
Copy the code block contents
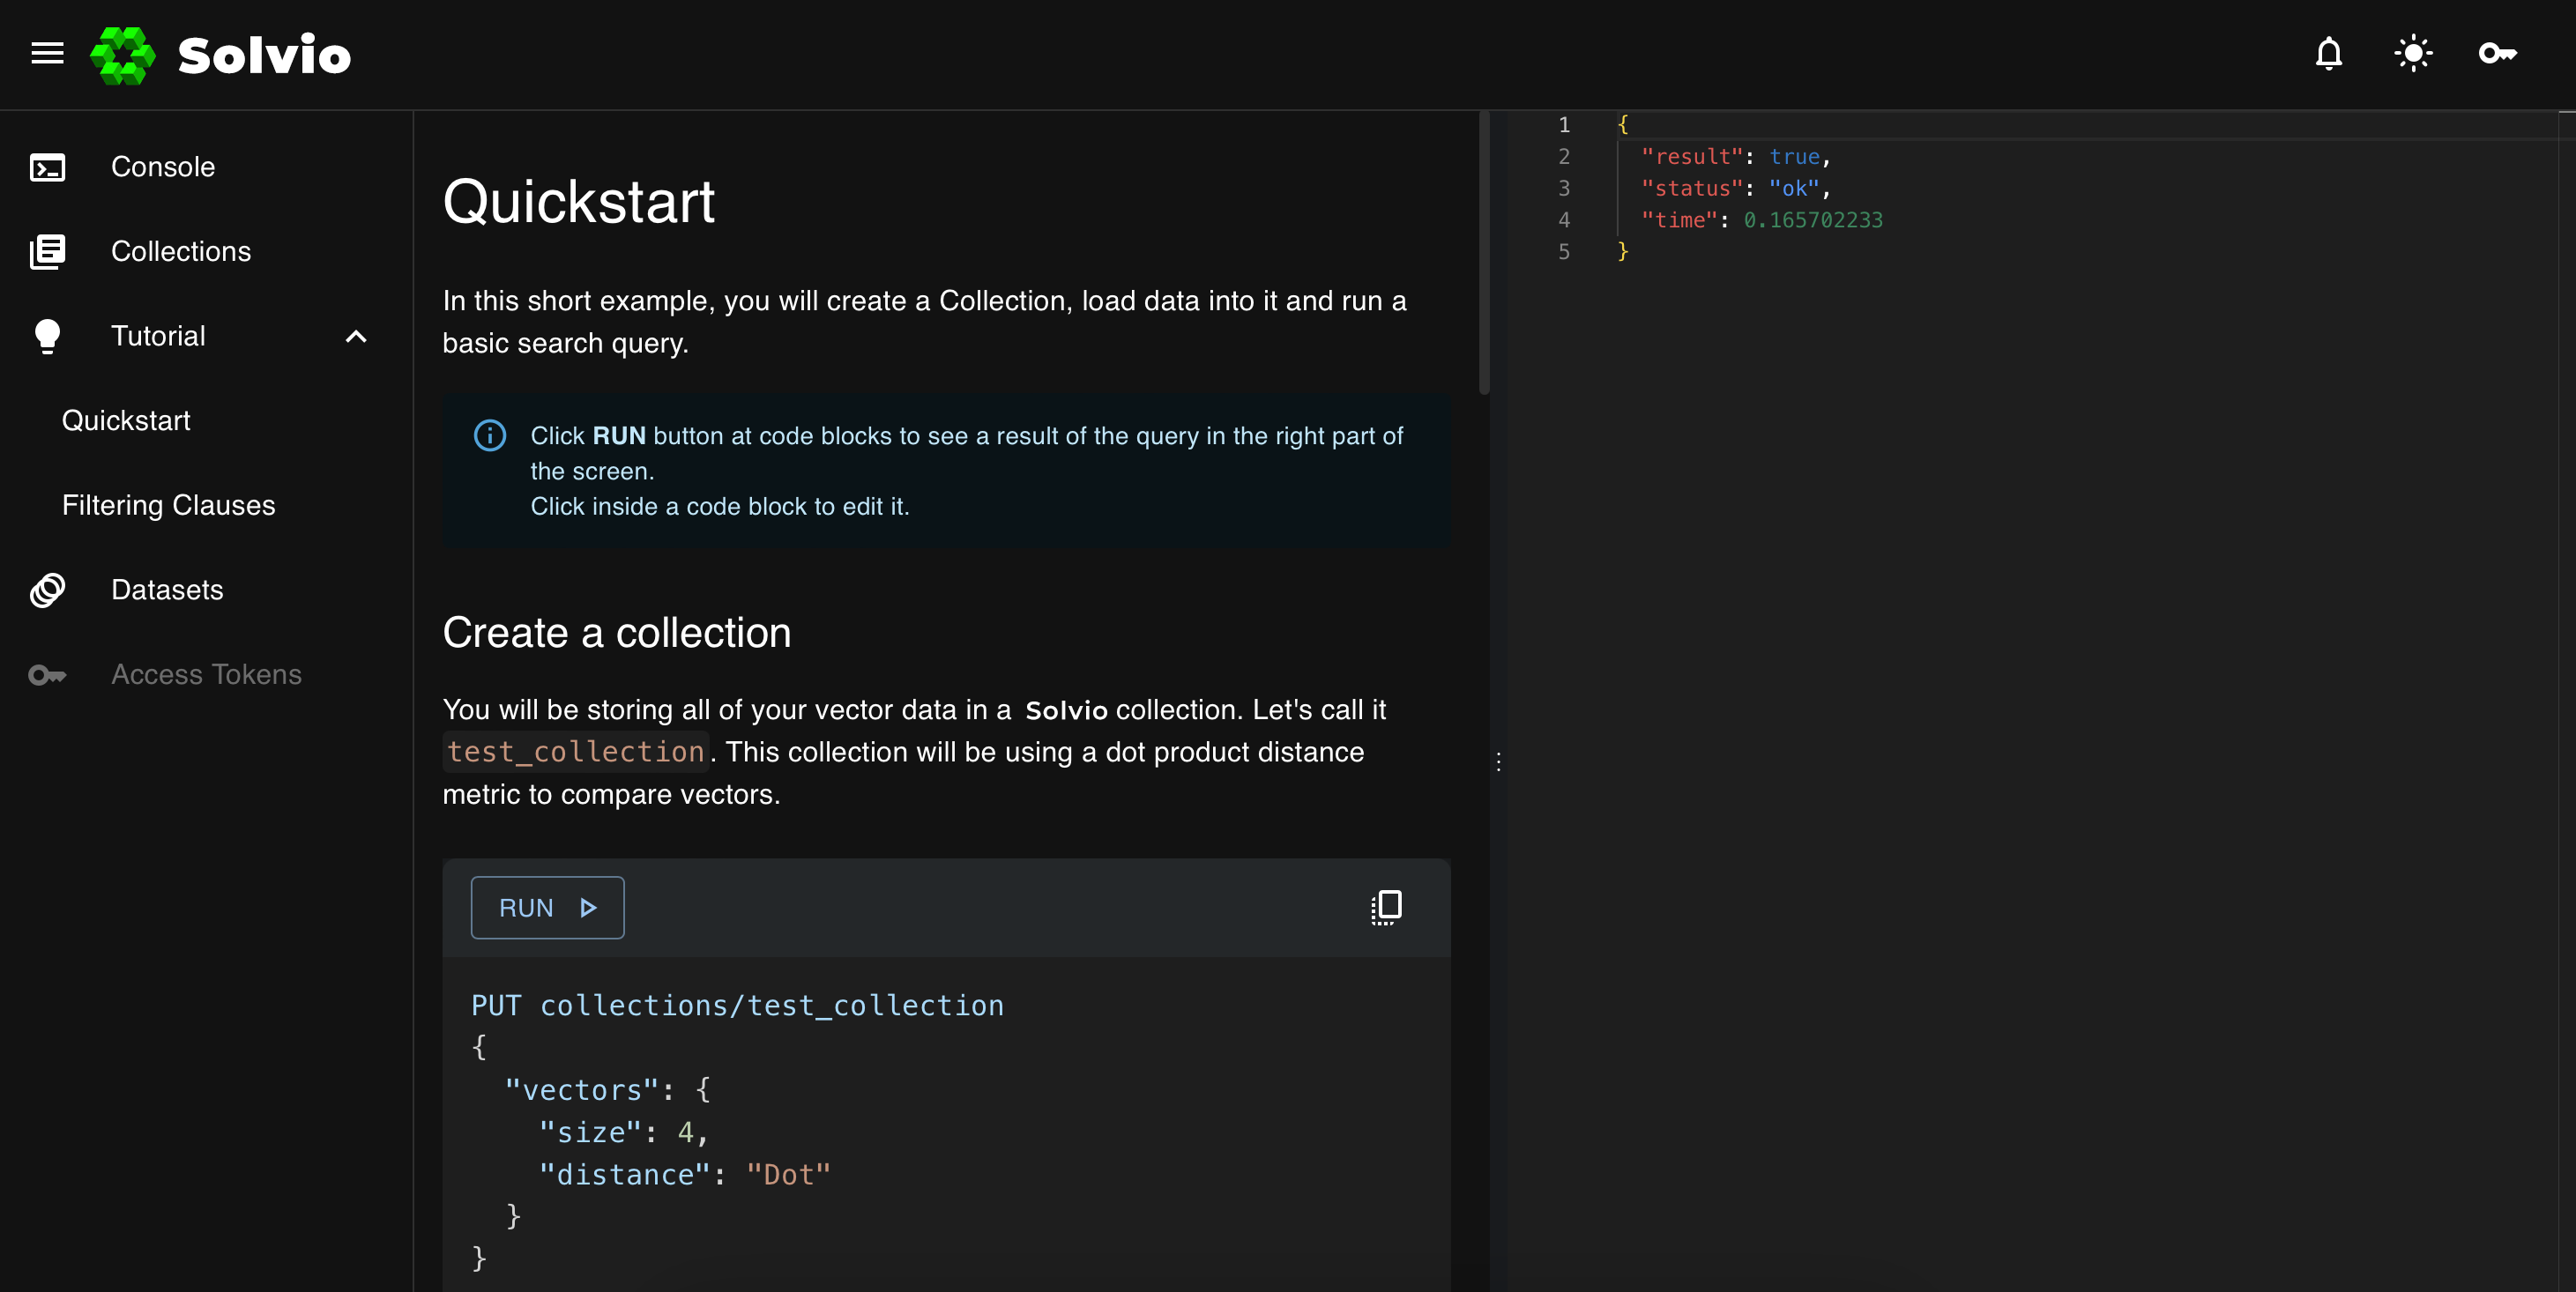tap(1386, 907)
